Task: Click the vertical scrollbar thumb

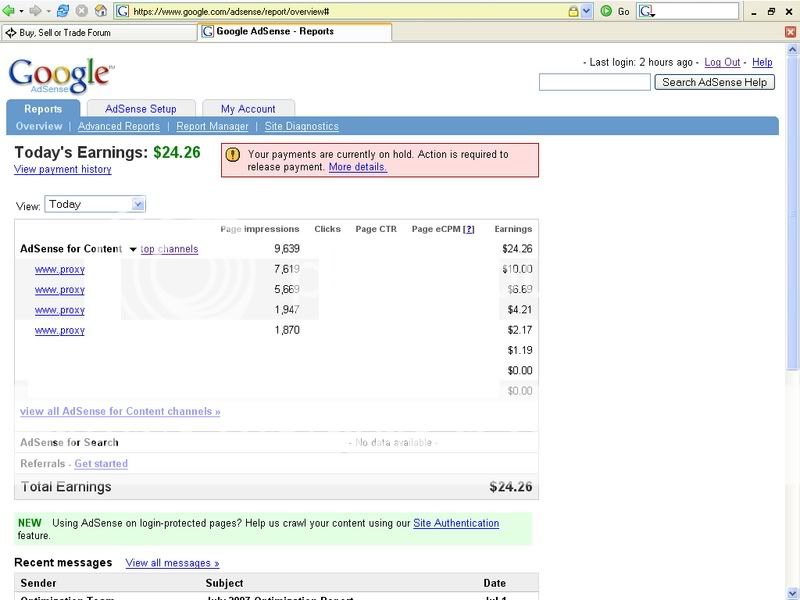Action: [792, 213]
